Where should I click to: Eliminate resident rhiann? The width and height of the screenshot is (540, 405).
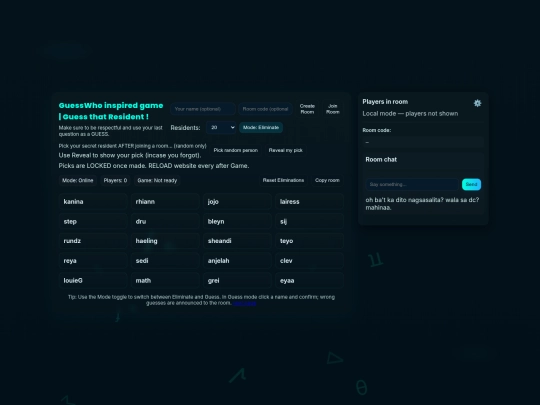pyautogui.click(x=165, y=201)
